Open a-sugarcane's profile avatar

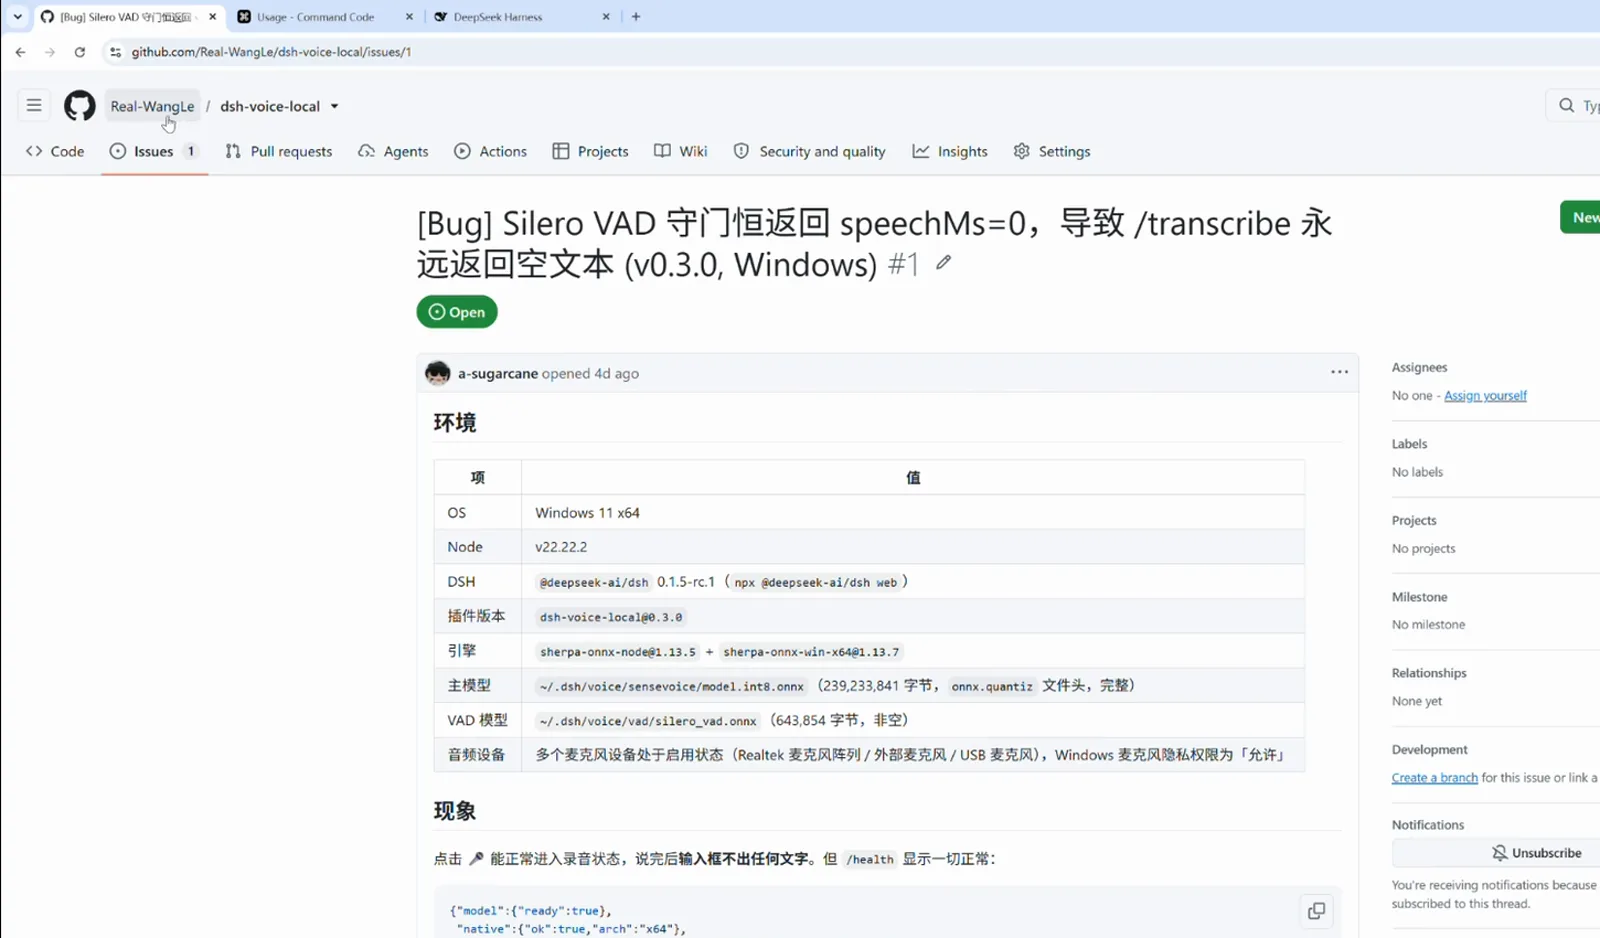438,373
